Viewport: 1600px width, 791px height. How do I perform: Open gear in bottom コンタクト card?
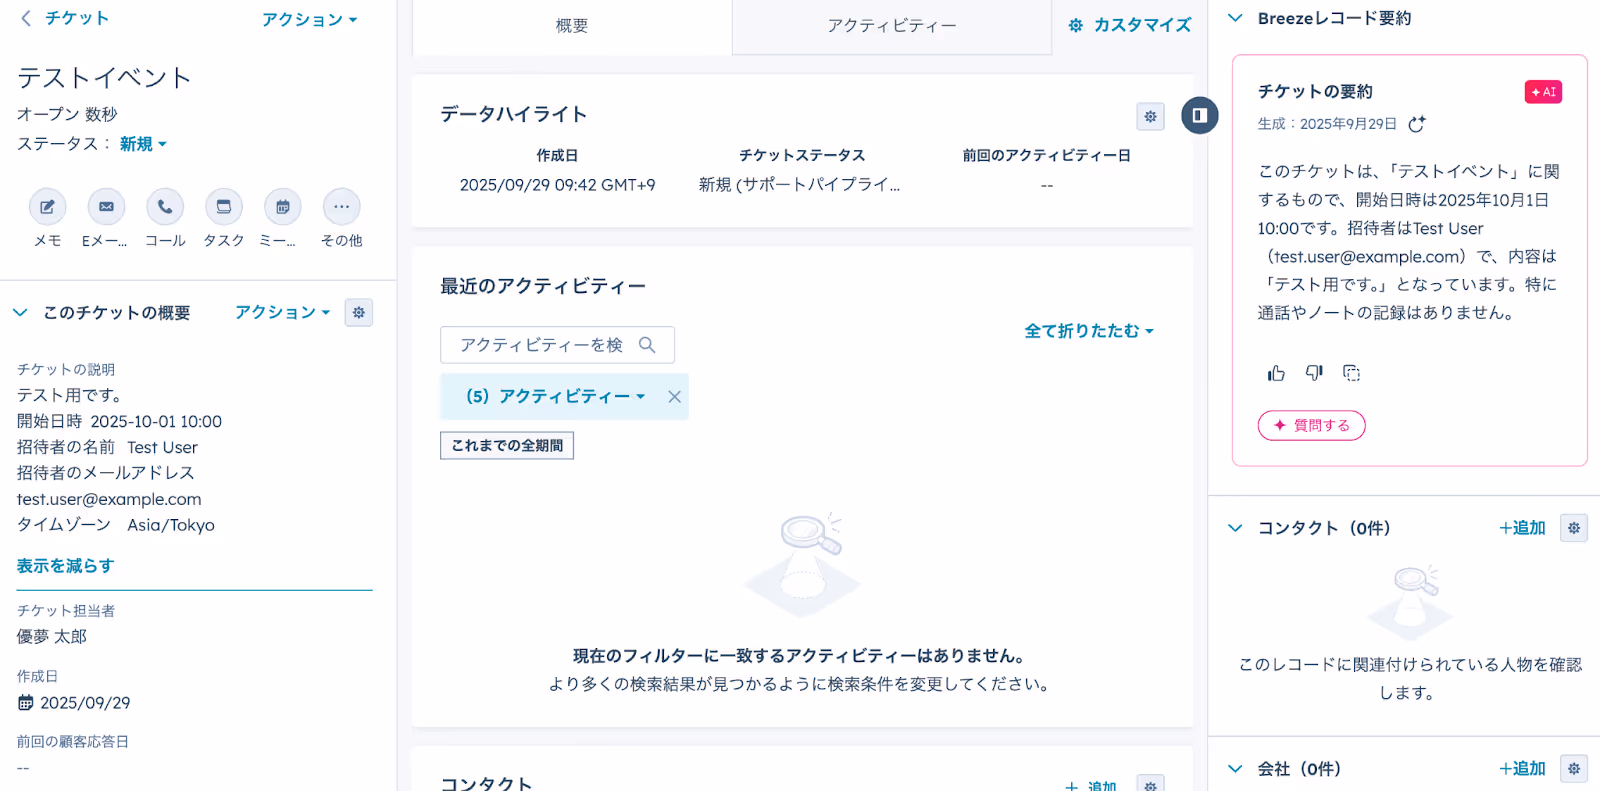(x=1151, y=784)
